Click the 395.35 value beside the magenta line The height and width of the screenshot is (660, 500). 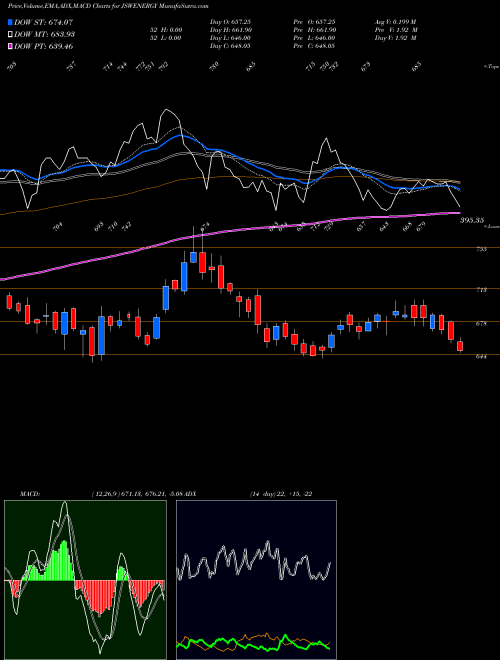(x=472, y=220)
